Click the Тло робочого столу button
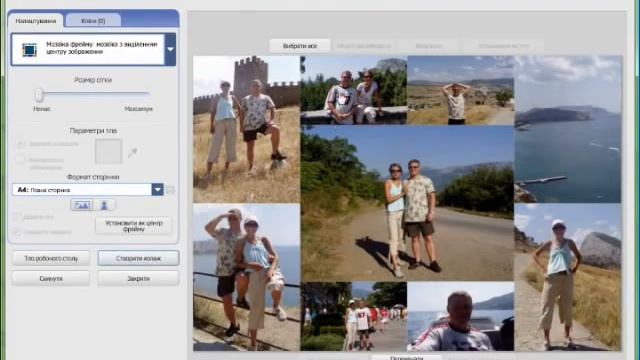640x360 pixels. click(51, 258)
